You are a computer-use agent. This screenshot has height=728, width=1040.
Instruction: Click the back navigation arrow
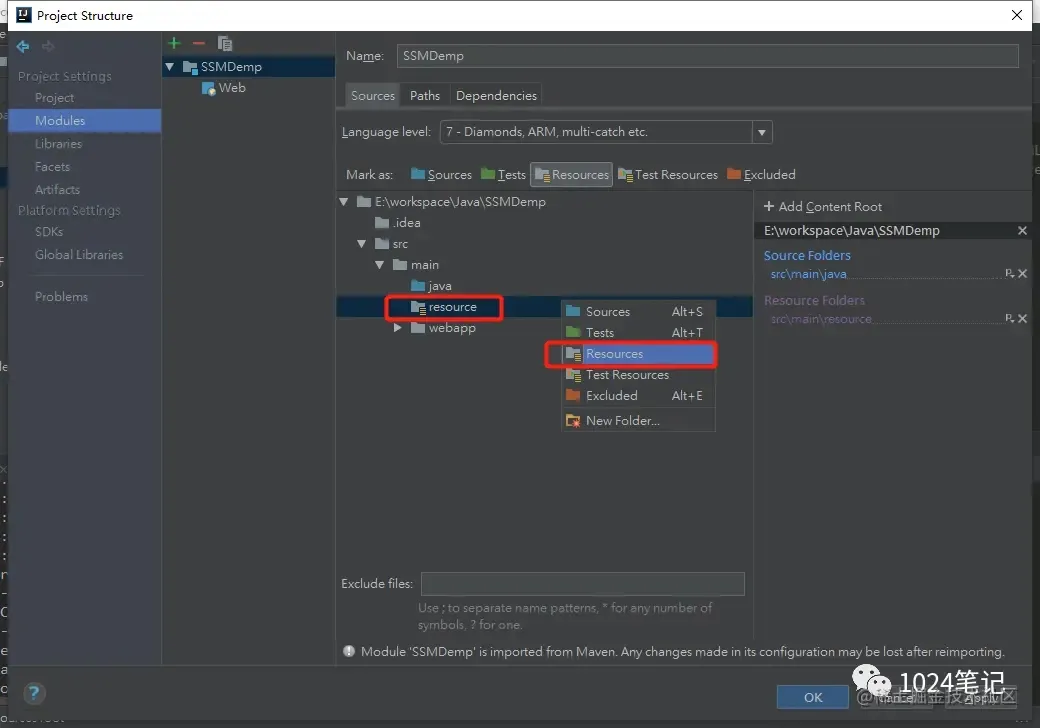23,46
